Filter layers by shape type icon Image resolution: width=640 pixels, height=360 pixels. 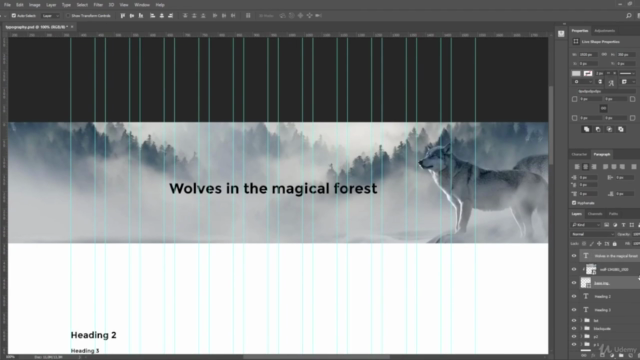[632, 225]
